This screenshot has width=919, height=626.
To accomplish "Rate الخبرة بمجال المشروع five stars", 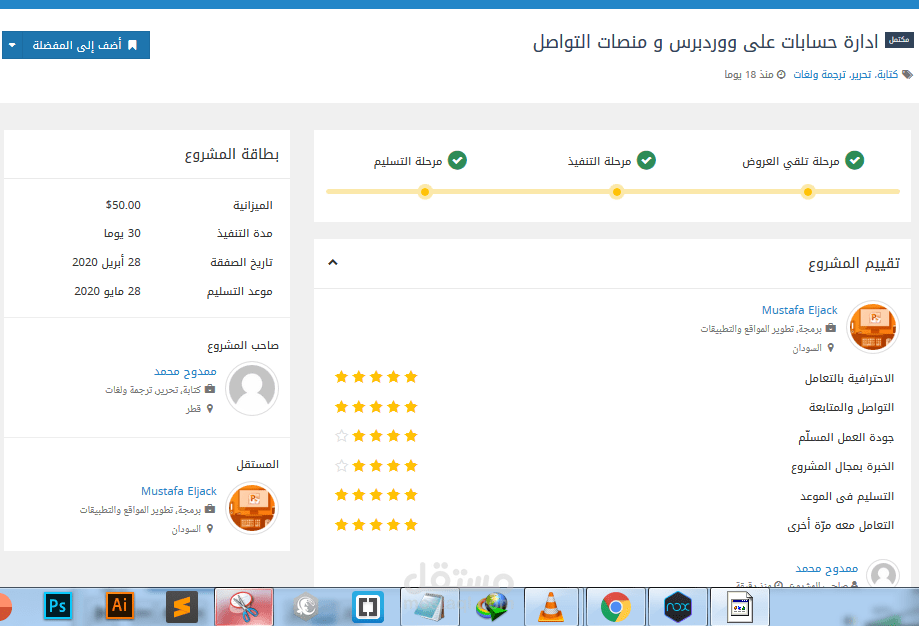I will [341, 464].
